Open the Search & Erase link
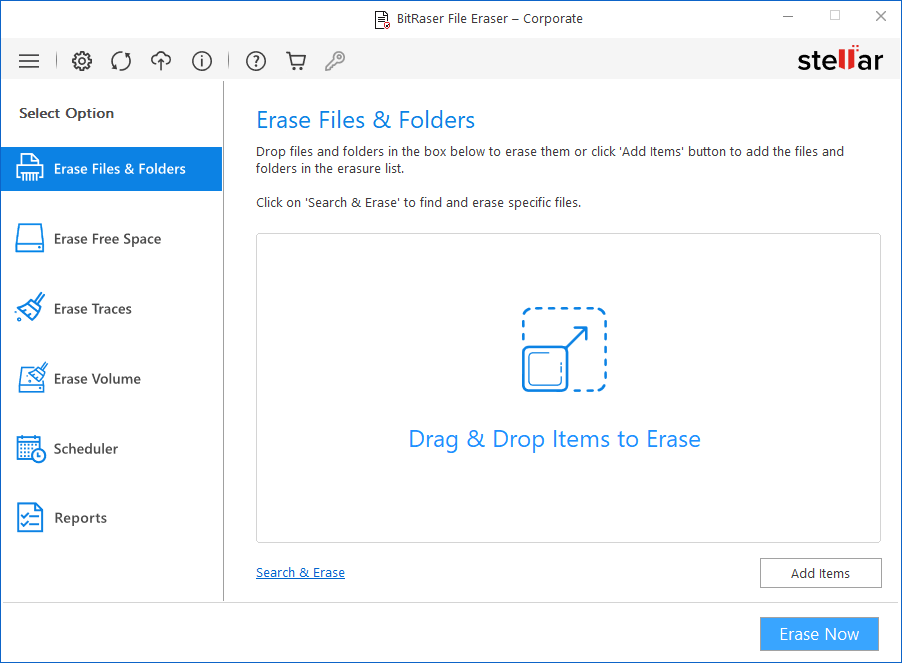The image size is (902, 663). [300, 572]
